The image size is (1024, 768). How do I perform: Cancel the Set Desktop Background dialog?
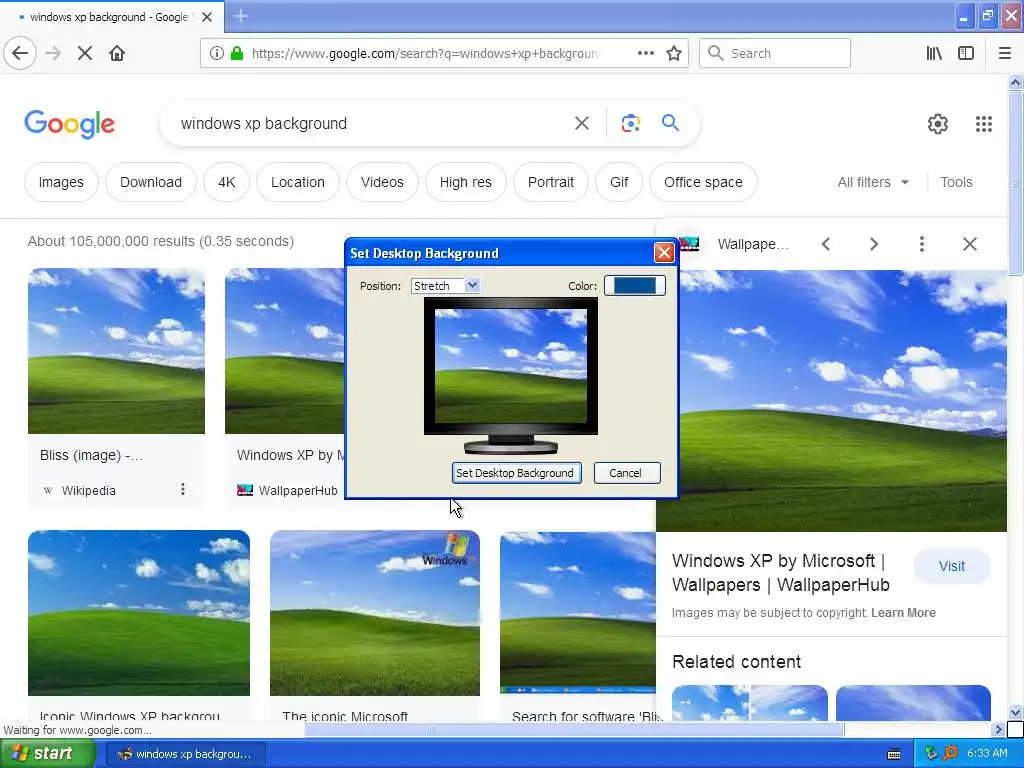(627, 473)
